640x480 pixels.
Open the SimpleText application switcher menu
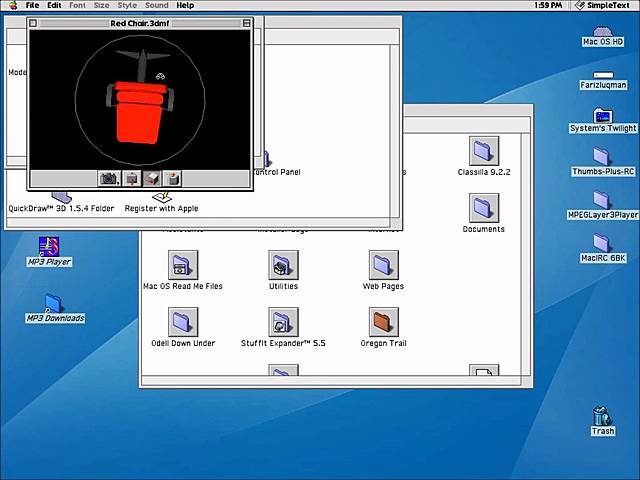[602, 5]
